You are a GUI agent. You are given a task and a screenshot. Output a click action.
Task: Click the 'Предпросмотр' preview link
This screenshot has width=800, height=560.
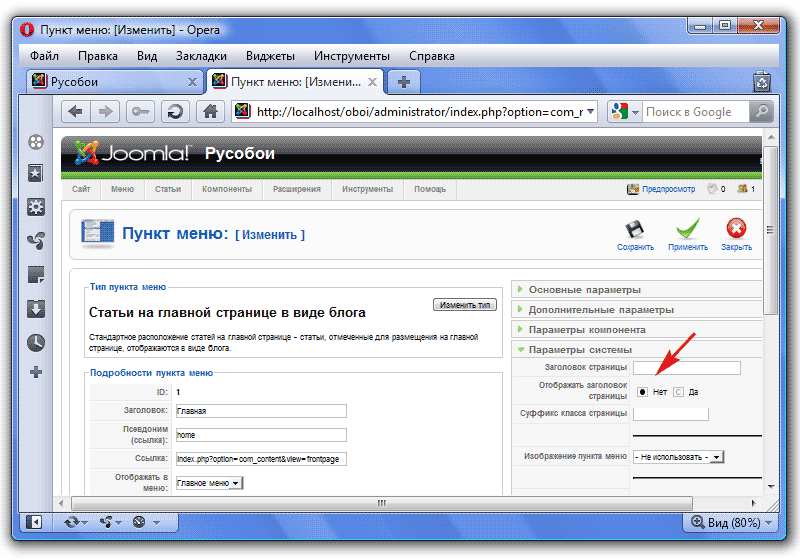click(662, 188)
